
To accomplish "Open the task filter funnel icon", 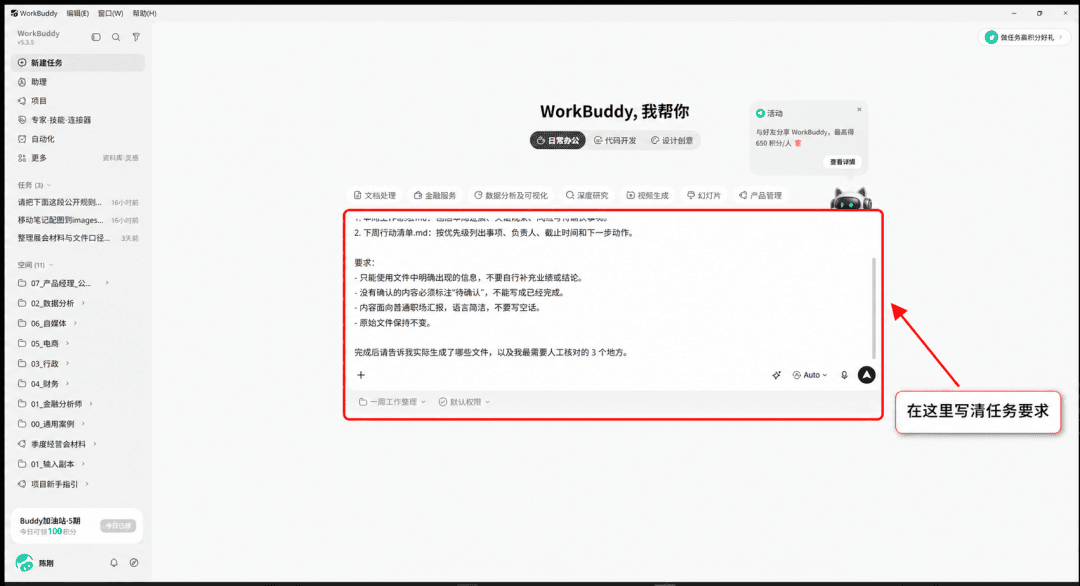I will coord(136,37).
